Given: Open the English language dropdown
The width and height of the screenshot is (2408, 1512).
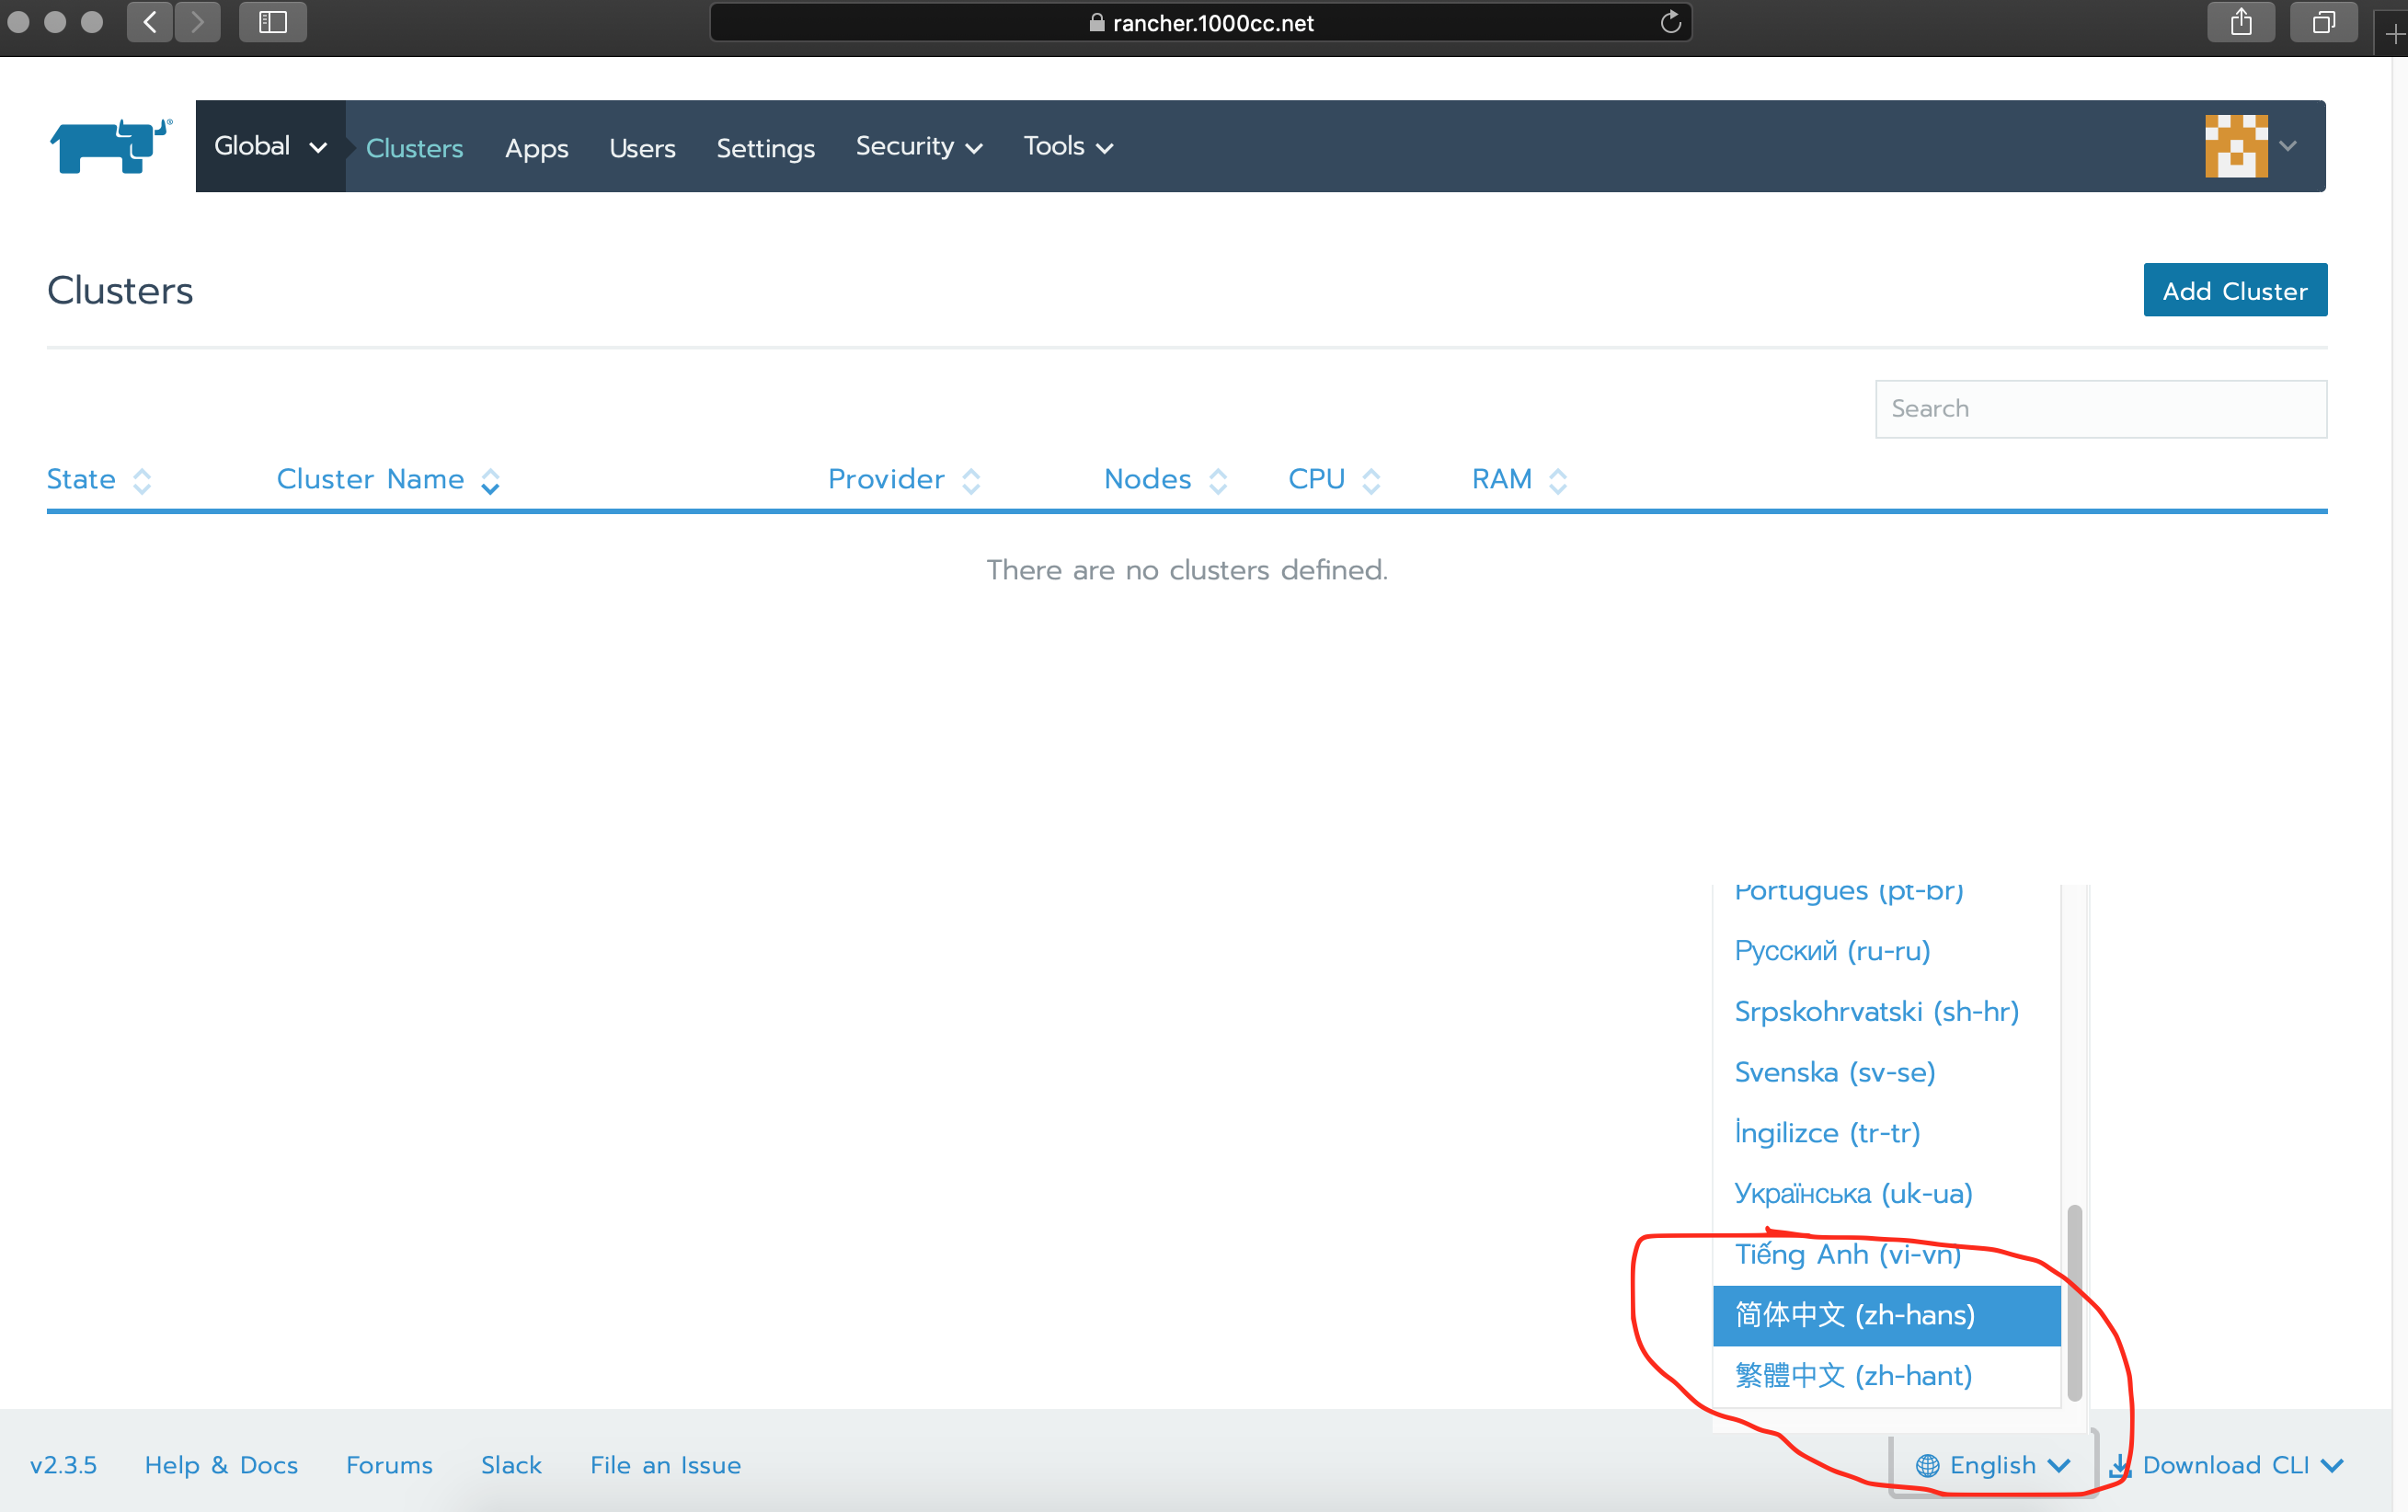Looking at the screenshot, I should [x=1992, y=1465].
